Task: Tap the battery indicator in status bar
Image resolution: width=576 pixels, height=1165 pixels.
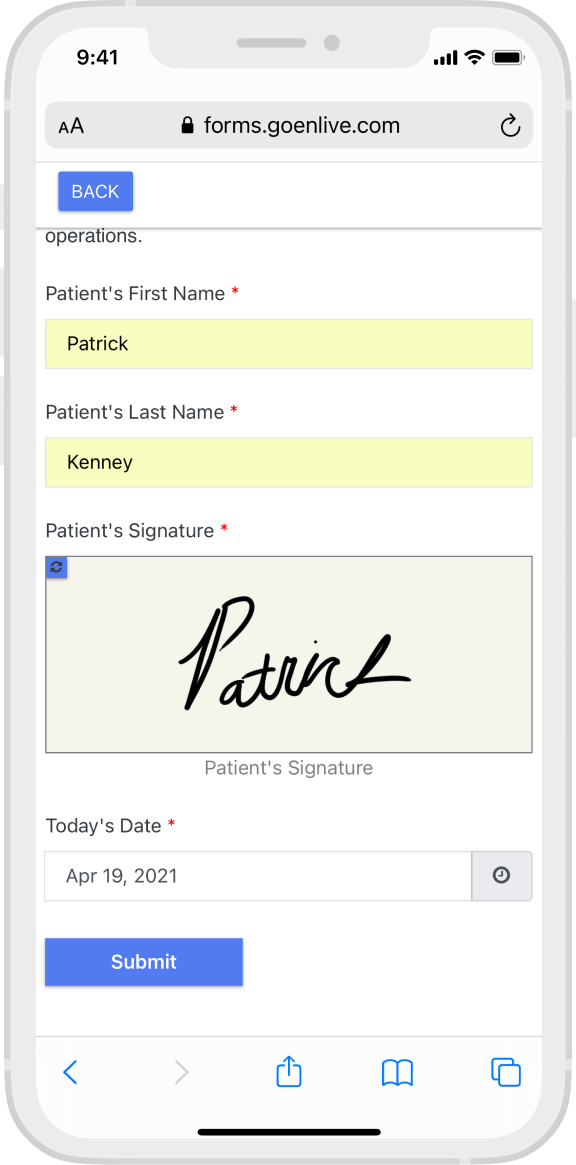Action: coord(509,58)
